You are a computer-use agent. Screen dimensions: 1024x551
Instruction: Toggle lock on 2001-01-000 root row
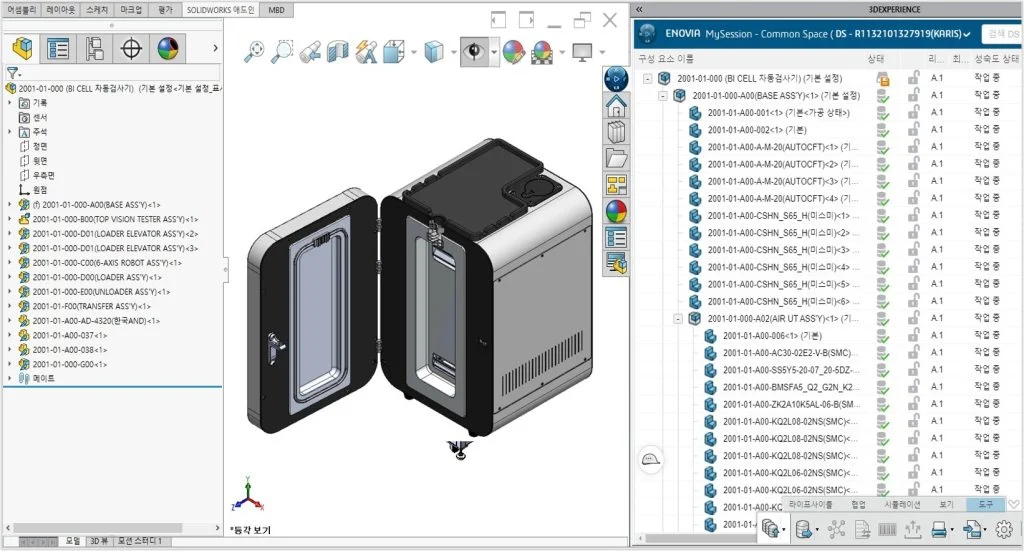[x=912, y=78]
